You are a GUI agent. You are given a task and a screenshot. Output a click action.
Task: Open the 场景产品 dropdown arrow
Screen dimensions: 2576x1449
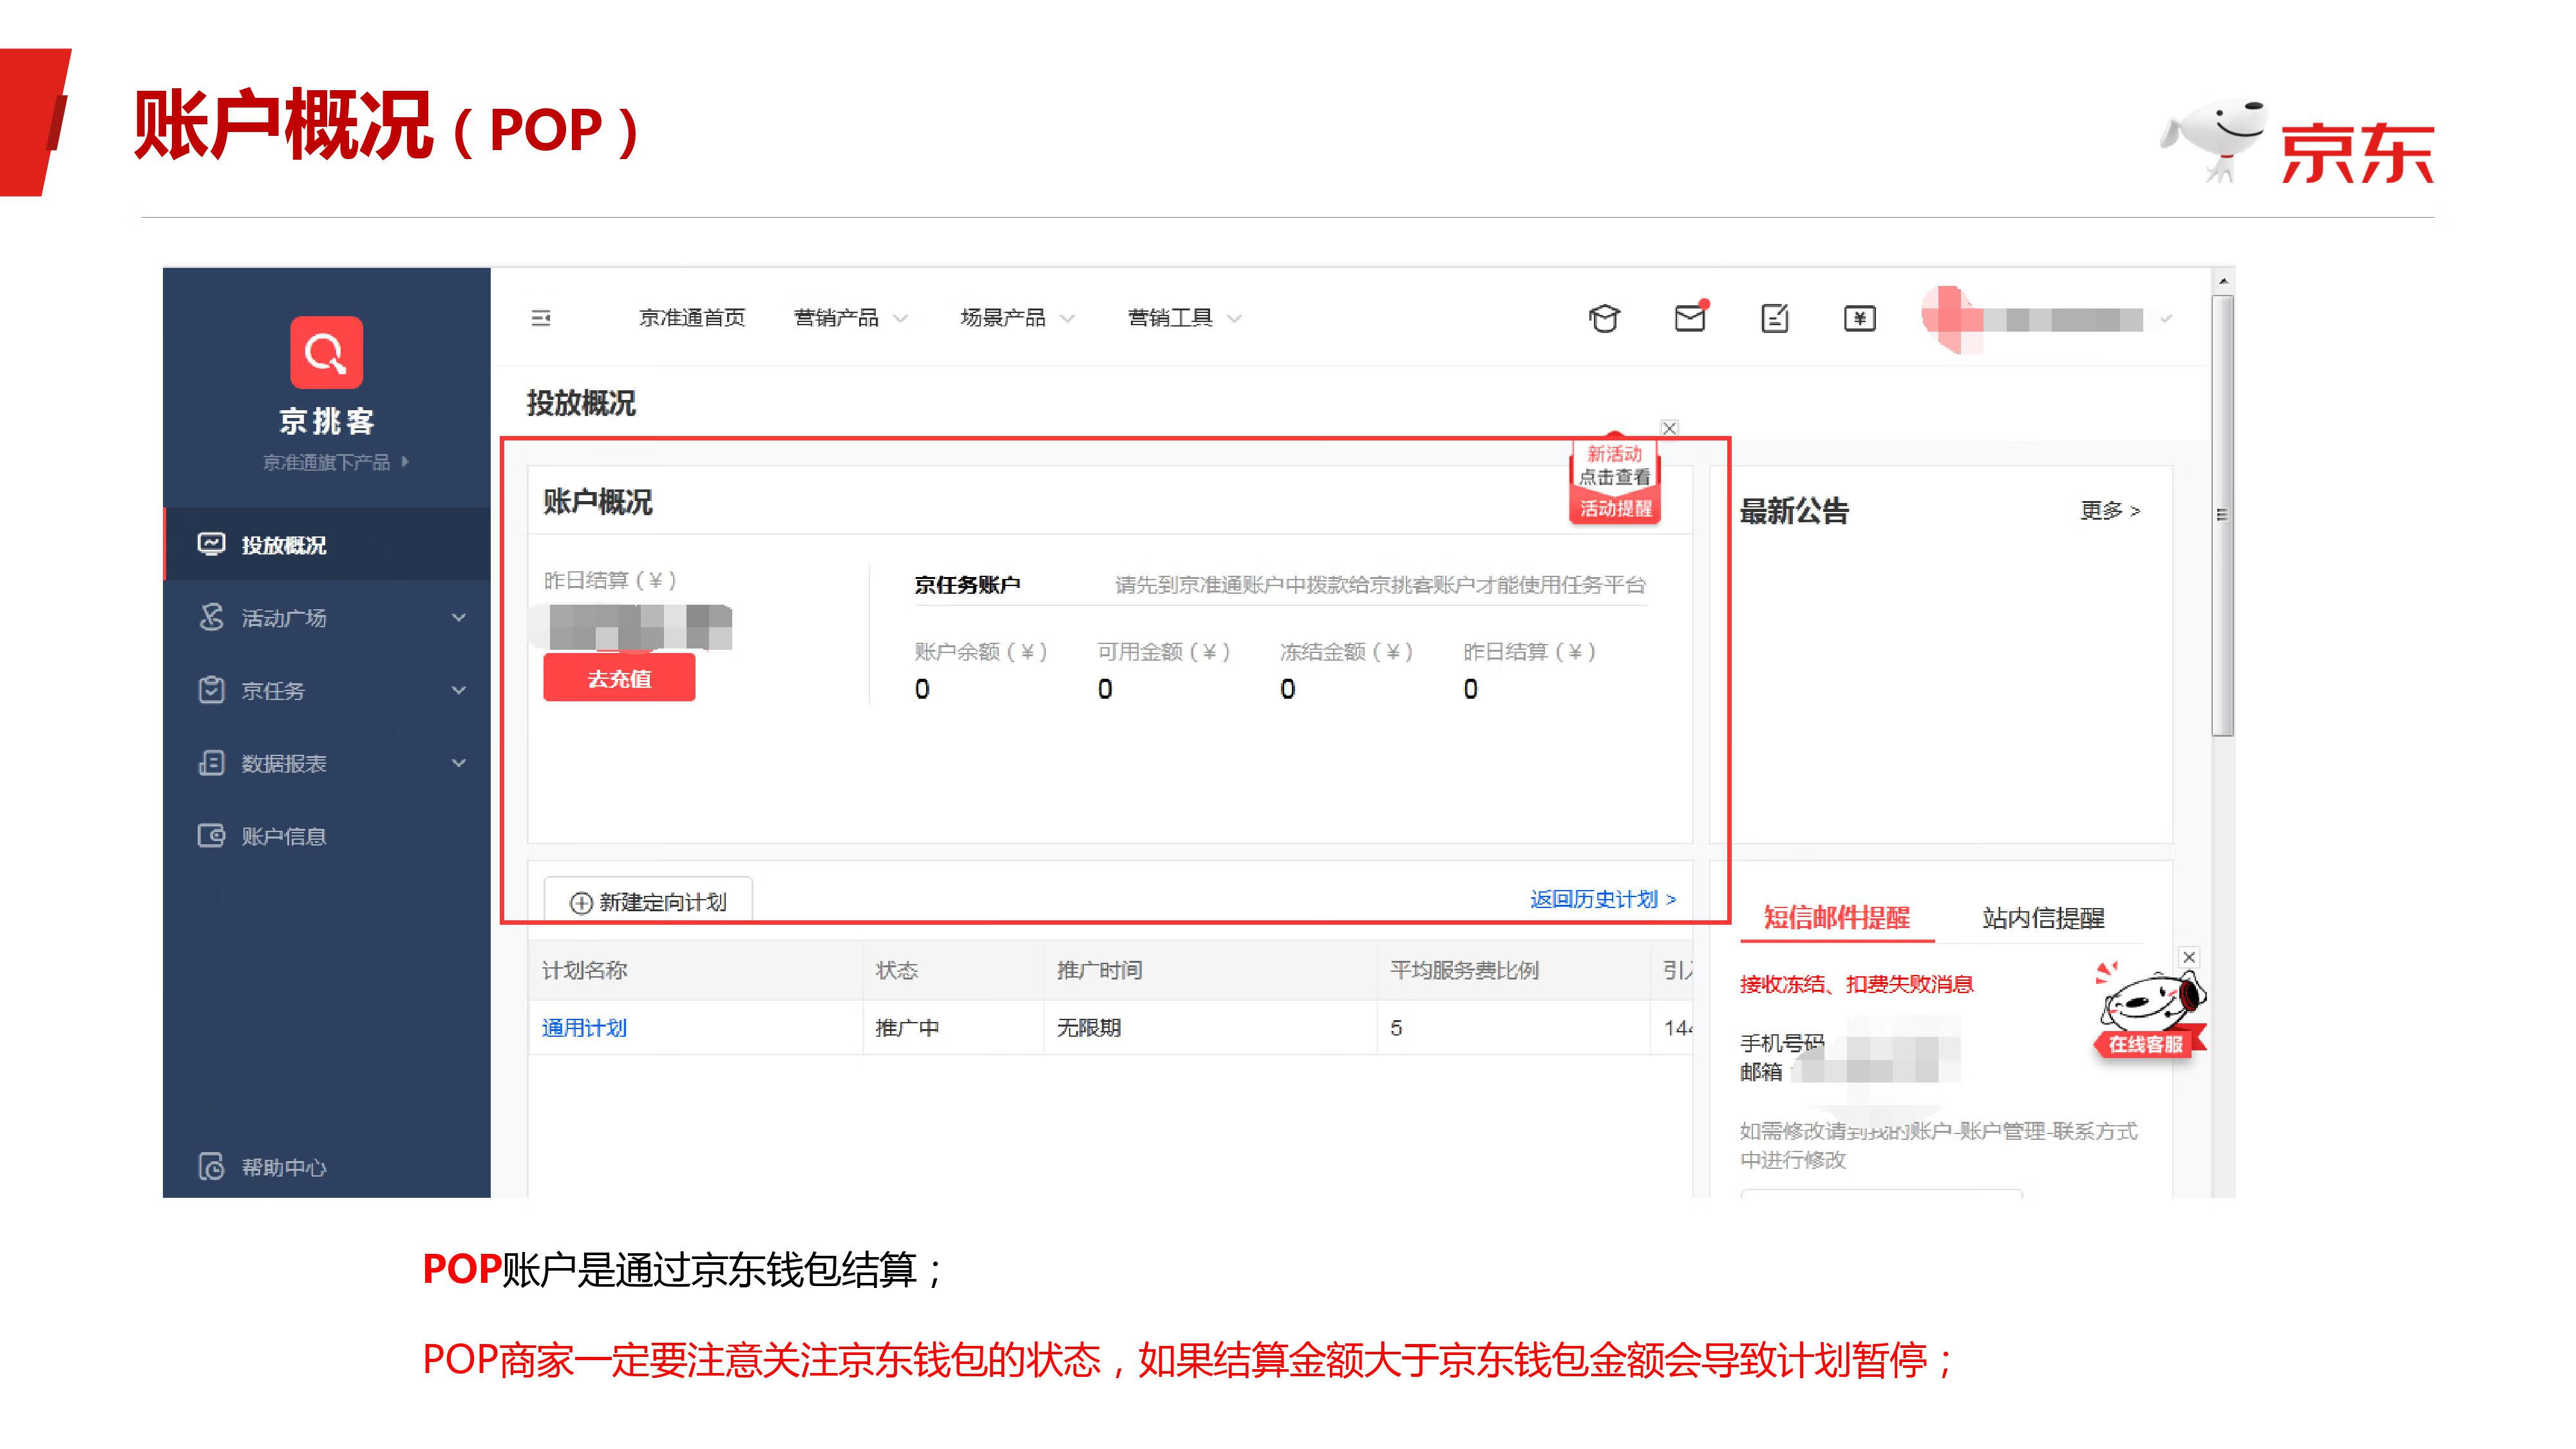pyautogui.click(x=1067, y=319)
